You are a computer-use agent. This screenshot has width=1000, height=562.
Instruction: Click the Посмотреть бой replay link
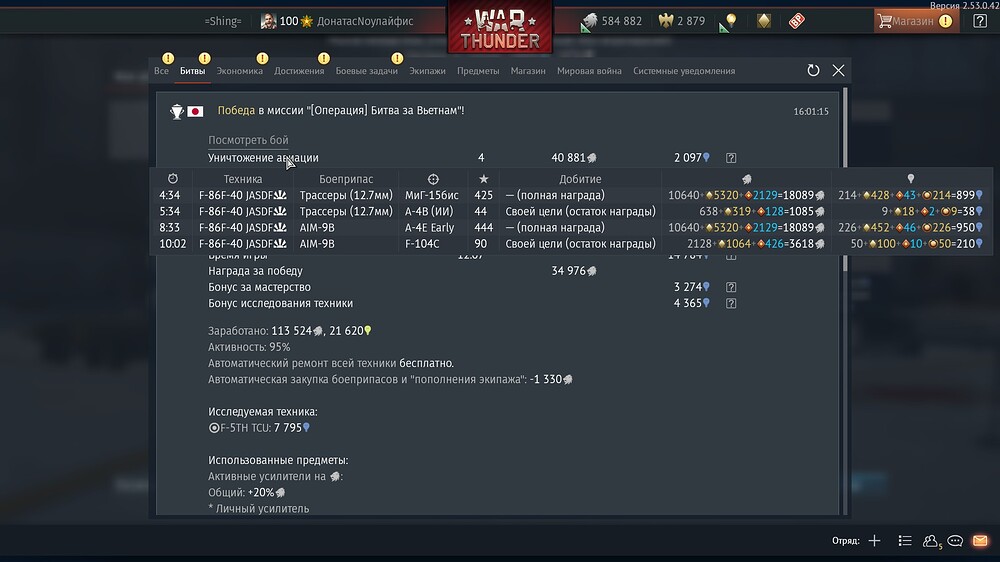coord(248,140)
